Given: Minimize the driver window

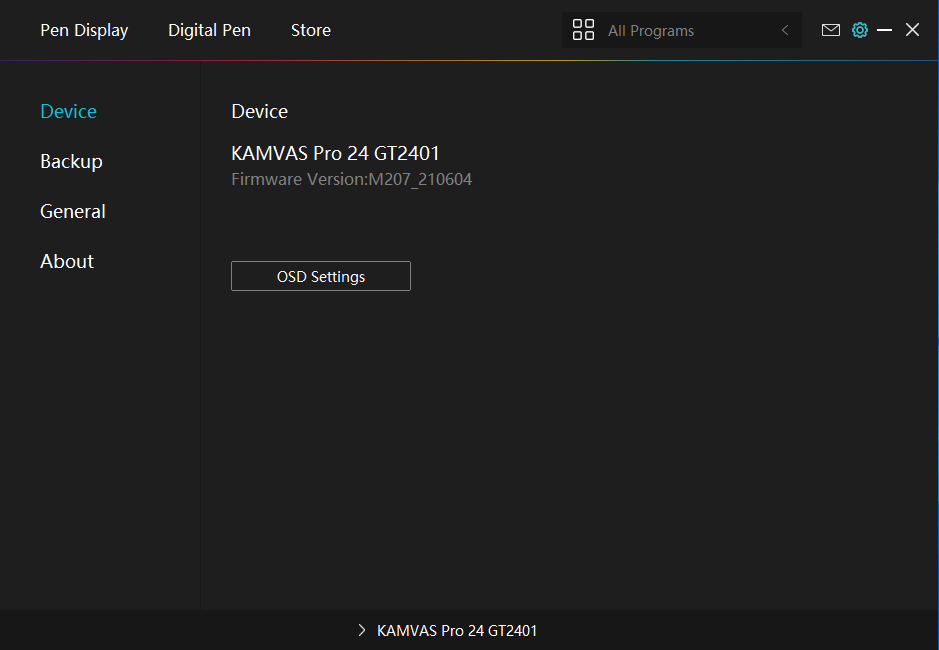Looking at the screenshot, I should coord(884,30).
